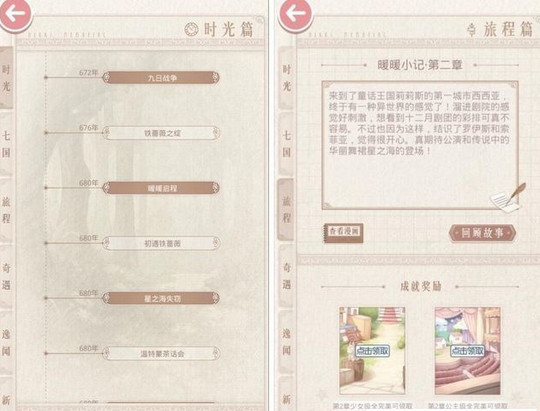This screenshot has height=411, width=540.
Task: Switch to 七国 tab on left screen
Action: (x=6, y=144)
